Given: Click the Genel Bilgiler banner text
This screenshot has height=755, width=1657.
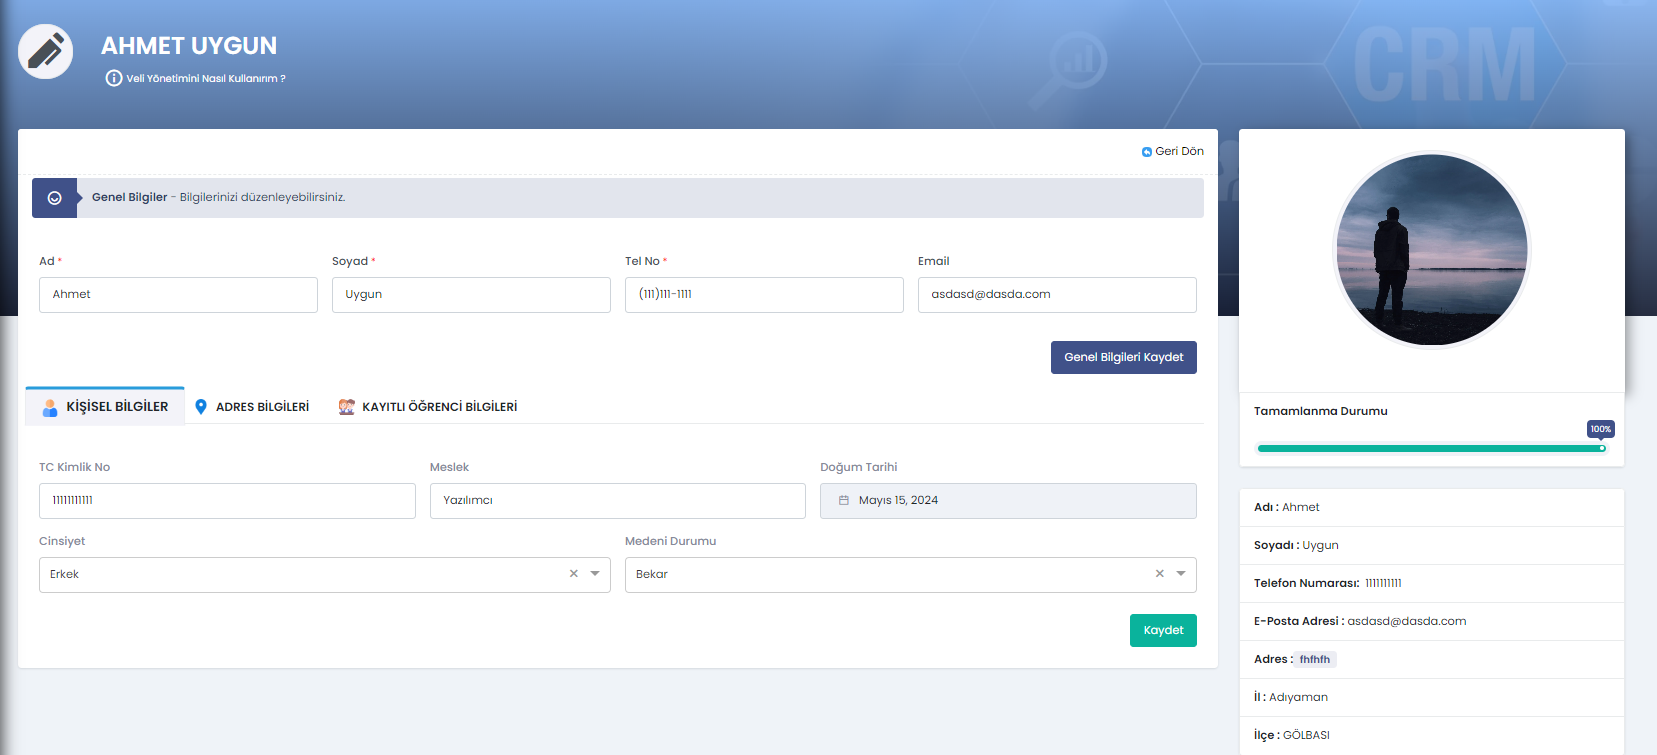Looking at the screenshot, I should 219,198.
